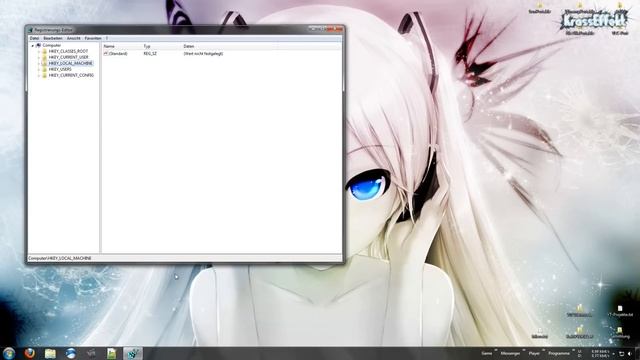Open the Programme taskbar toolbar
Image resolution: width=640 pixels, height=360 pixels.
[559, 353]
